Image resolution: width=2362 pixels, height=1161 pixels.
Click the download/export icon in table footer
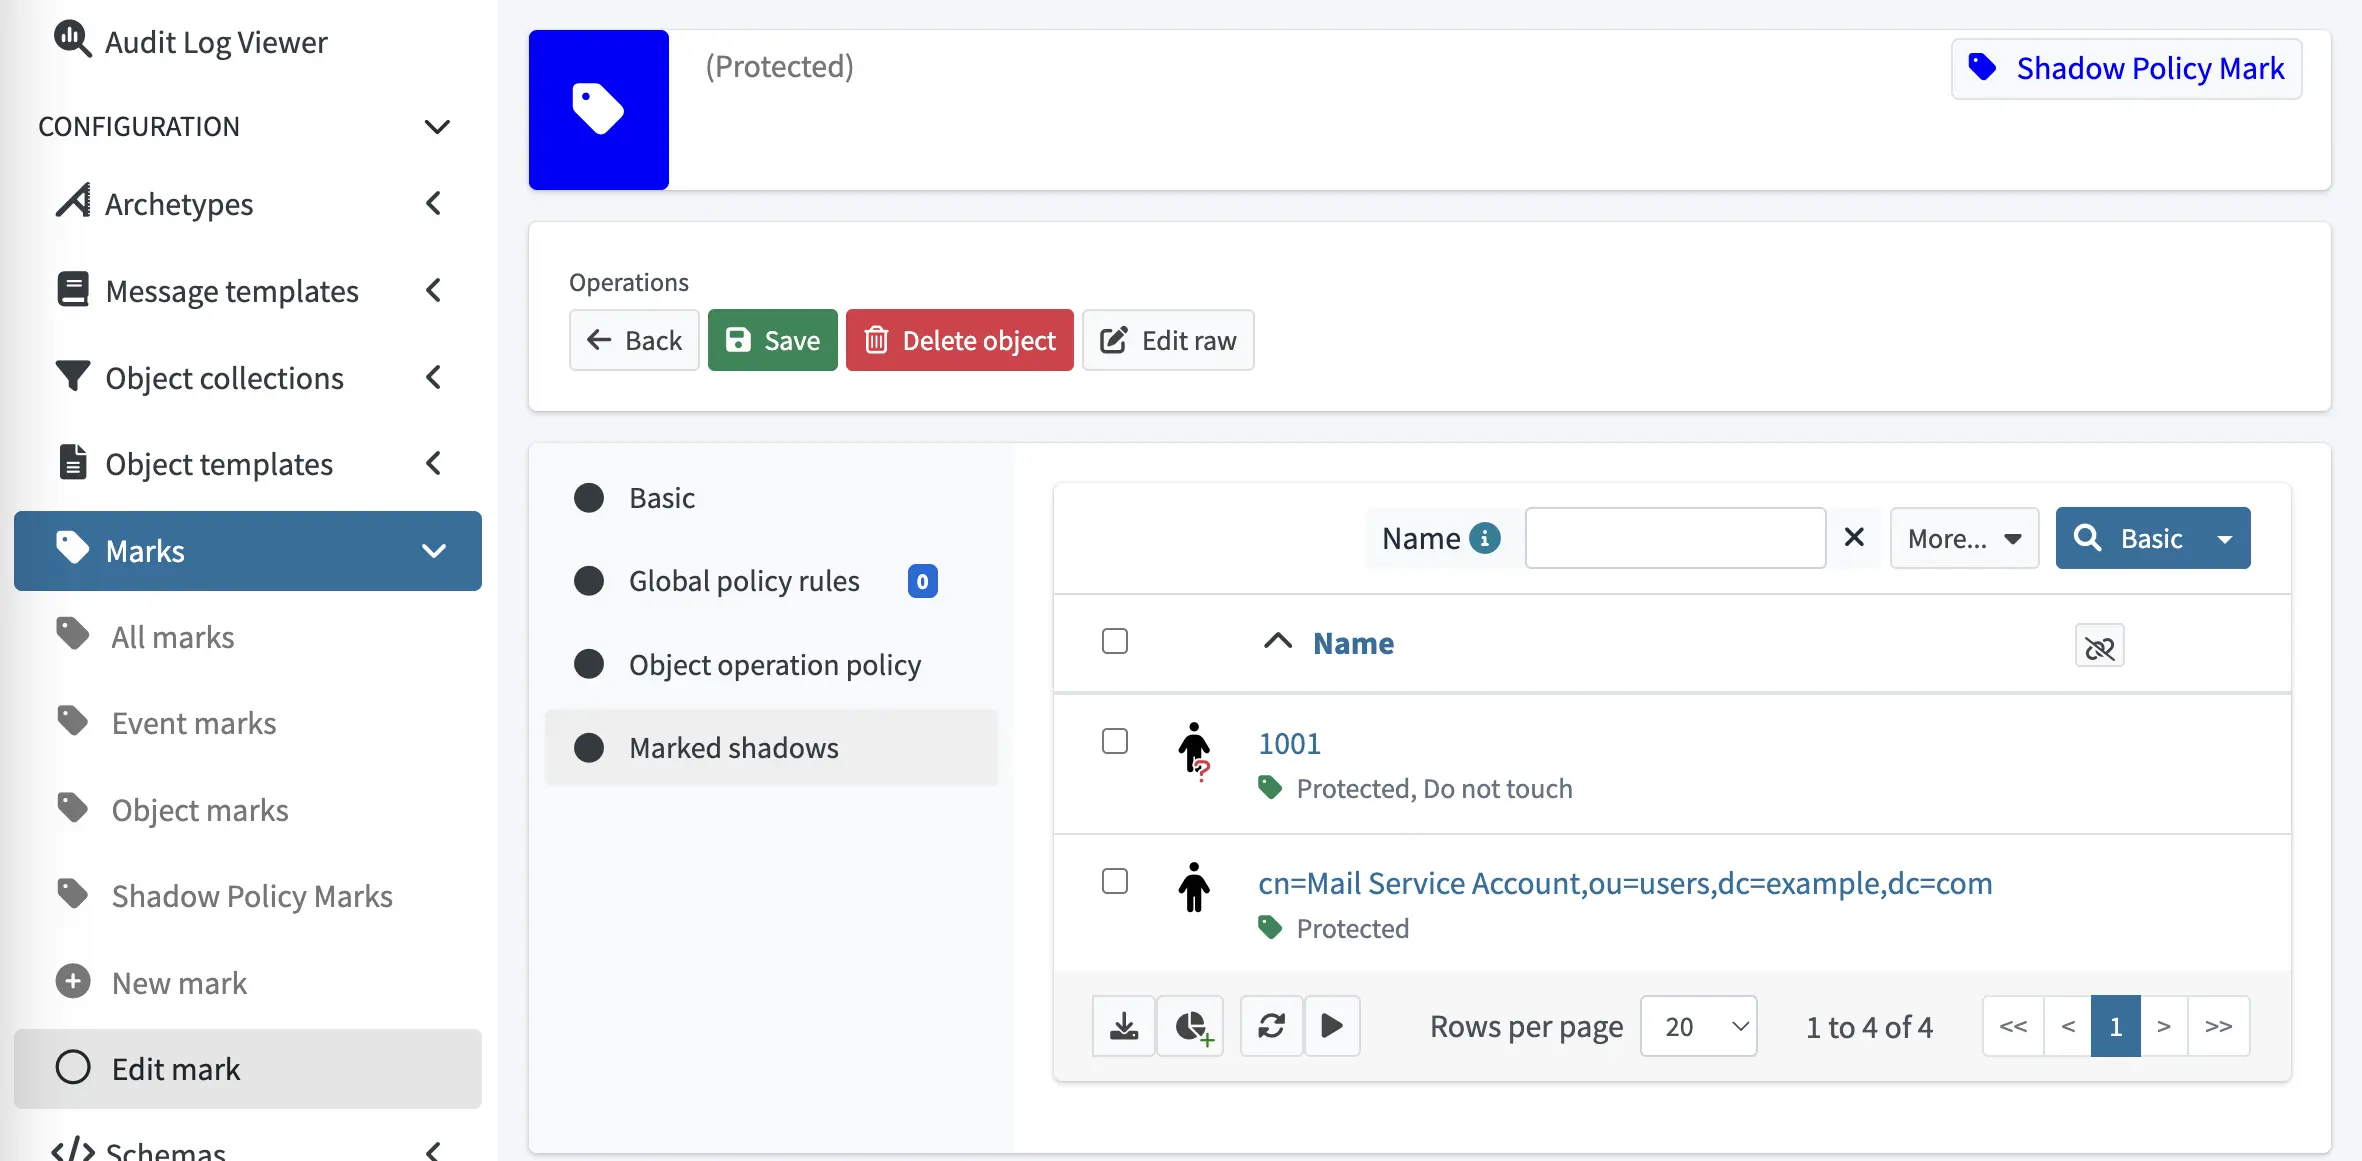[x=1124, y=1026]
